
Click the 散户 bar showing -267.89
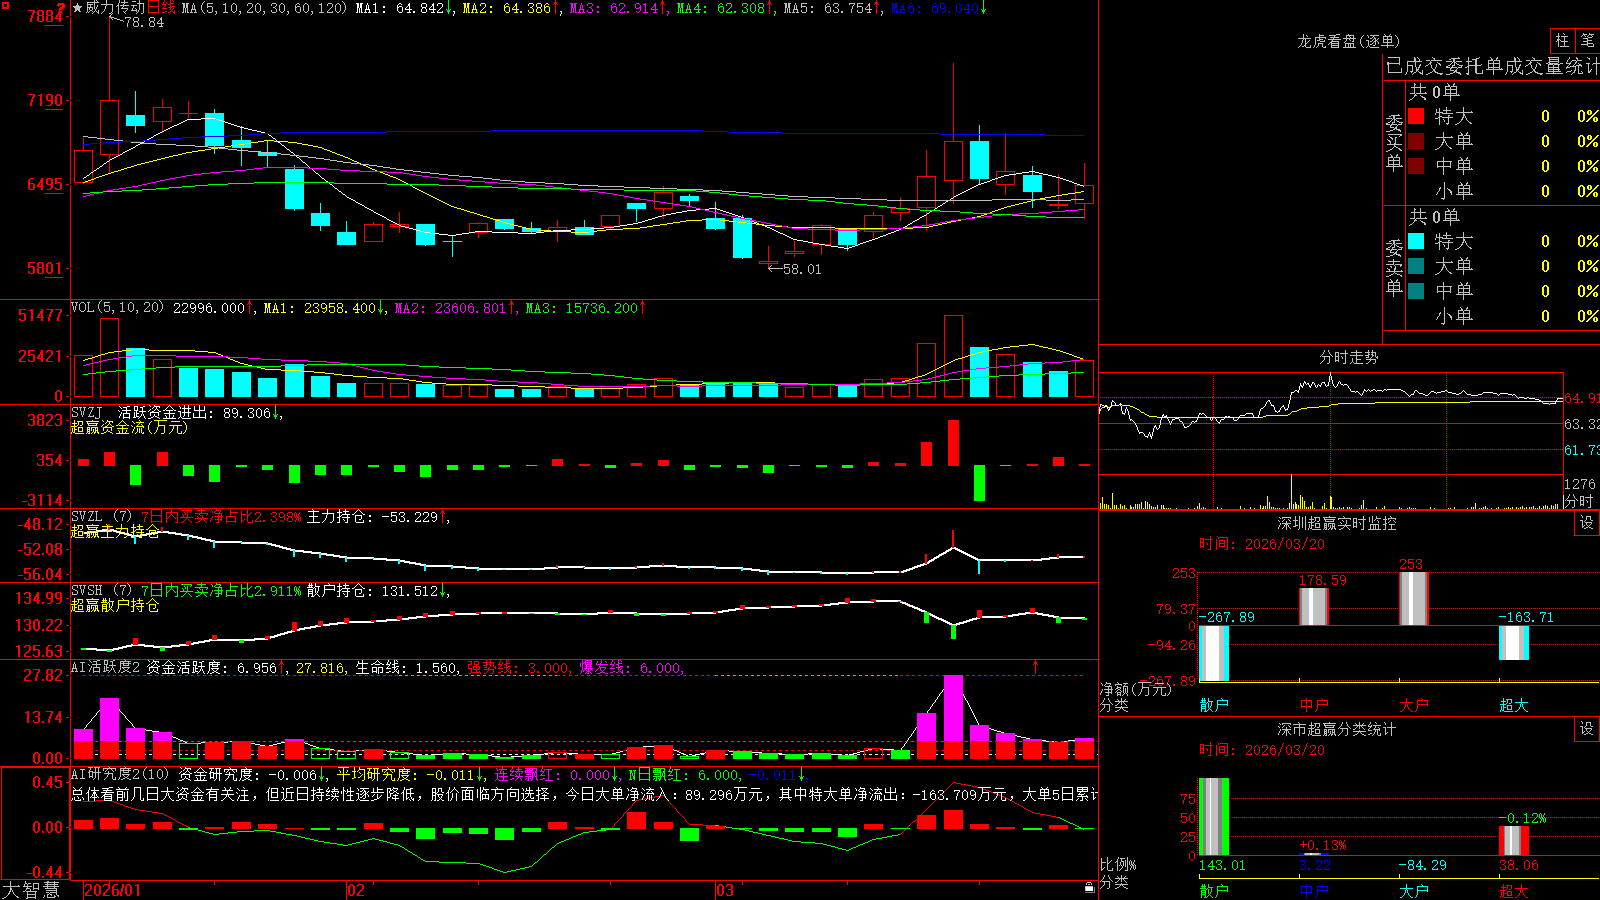point(1214,653)
